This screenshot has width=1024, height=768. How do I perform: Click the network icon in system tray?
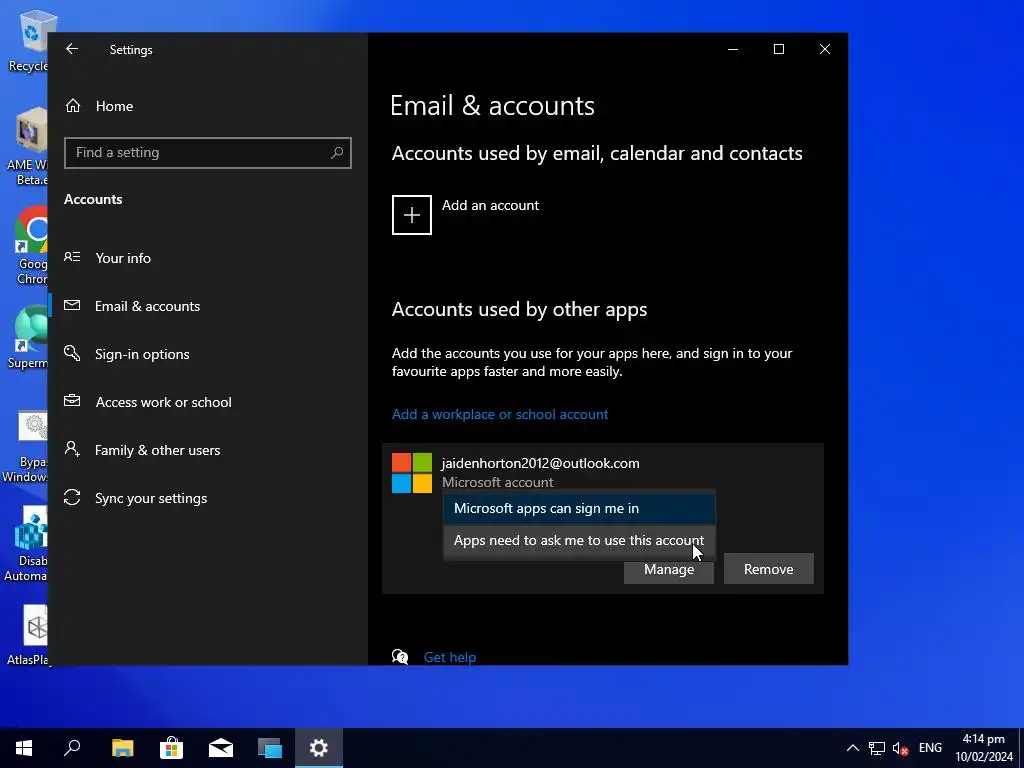pos(877,748)
